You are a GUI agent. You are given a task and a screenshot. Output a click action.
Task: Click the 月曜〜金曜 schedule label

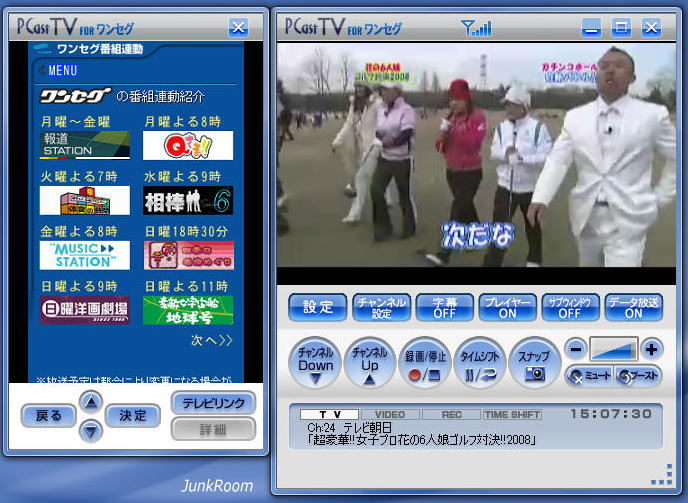coord(75,122)
